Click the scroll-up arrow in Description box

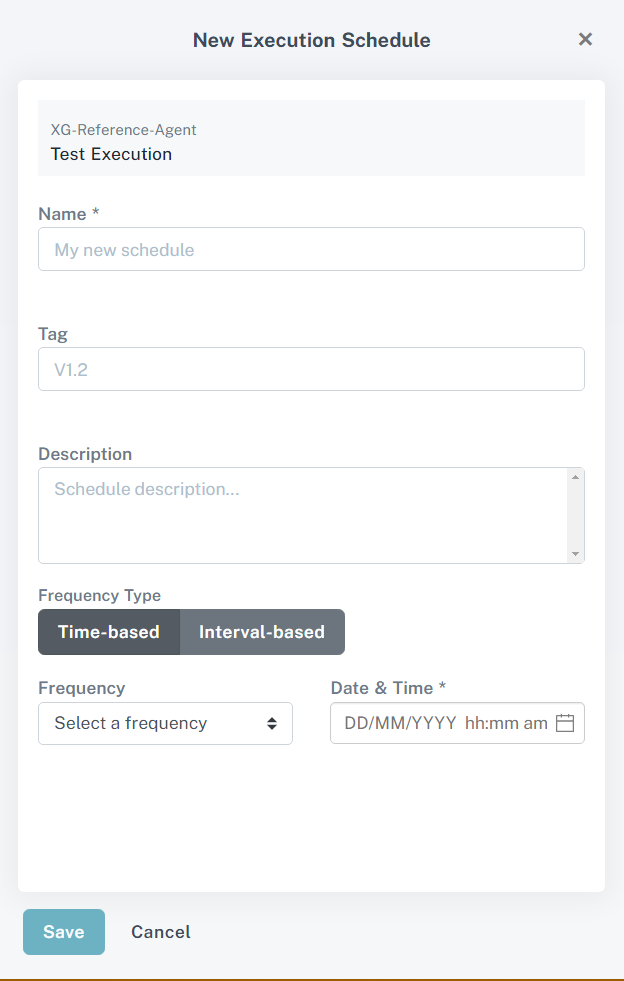pos(577,476)
